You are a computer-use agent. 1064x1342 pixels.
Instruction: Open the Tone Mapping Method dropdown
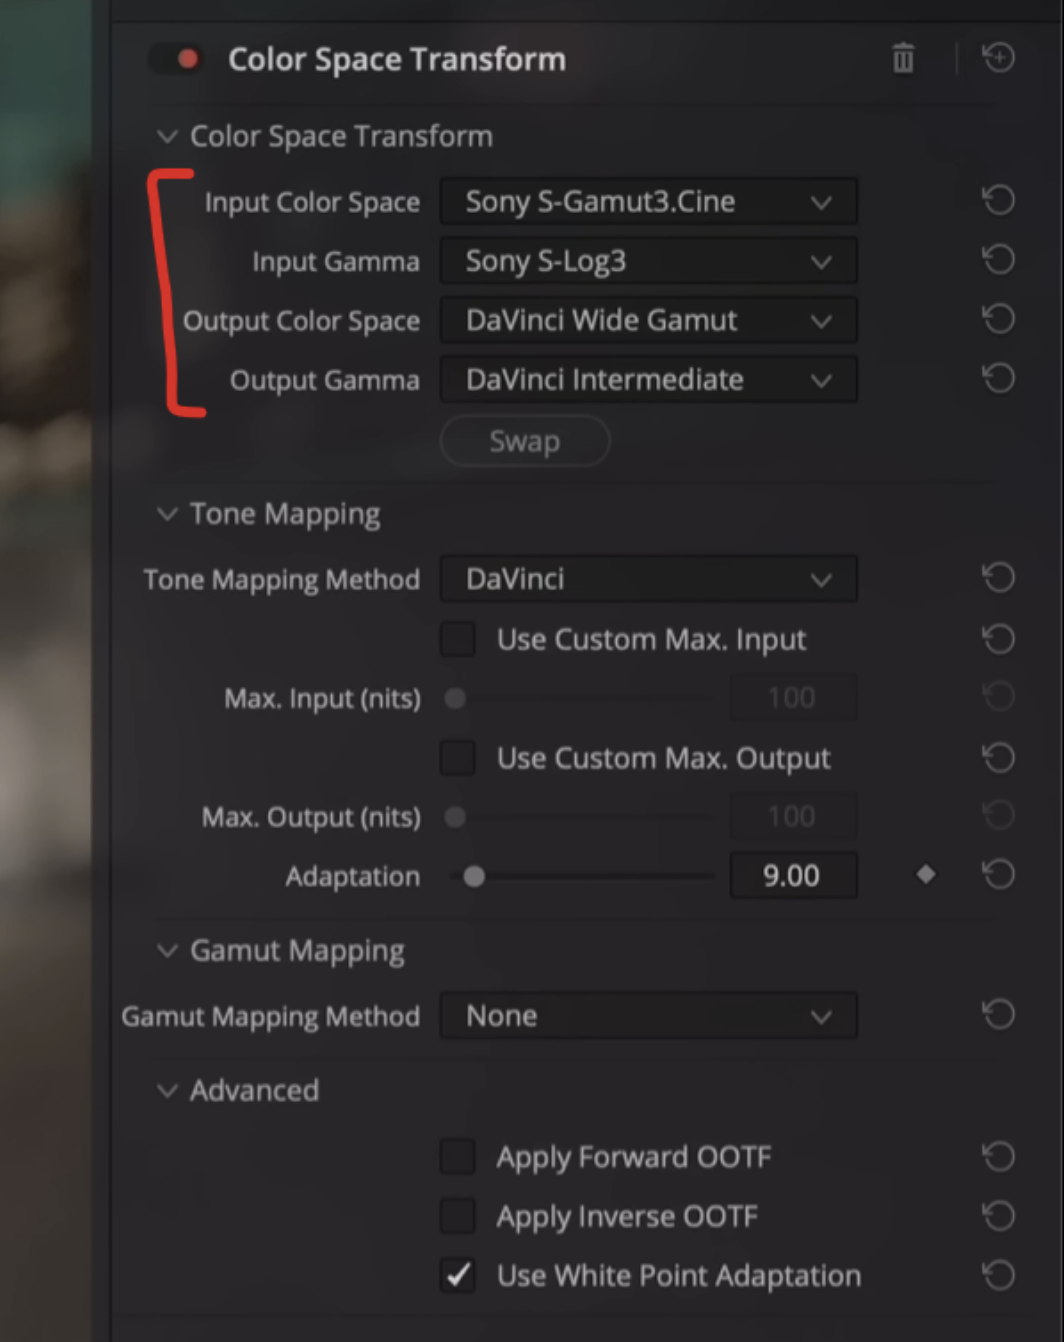click(648, 579)
